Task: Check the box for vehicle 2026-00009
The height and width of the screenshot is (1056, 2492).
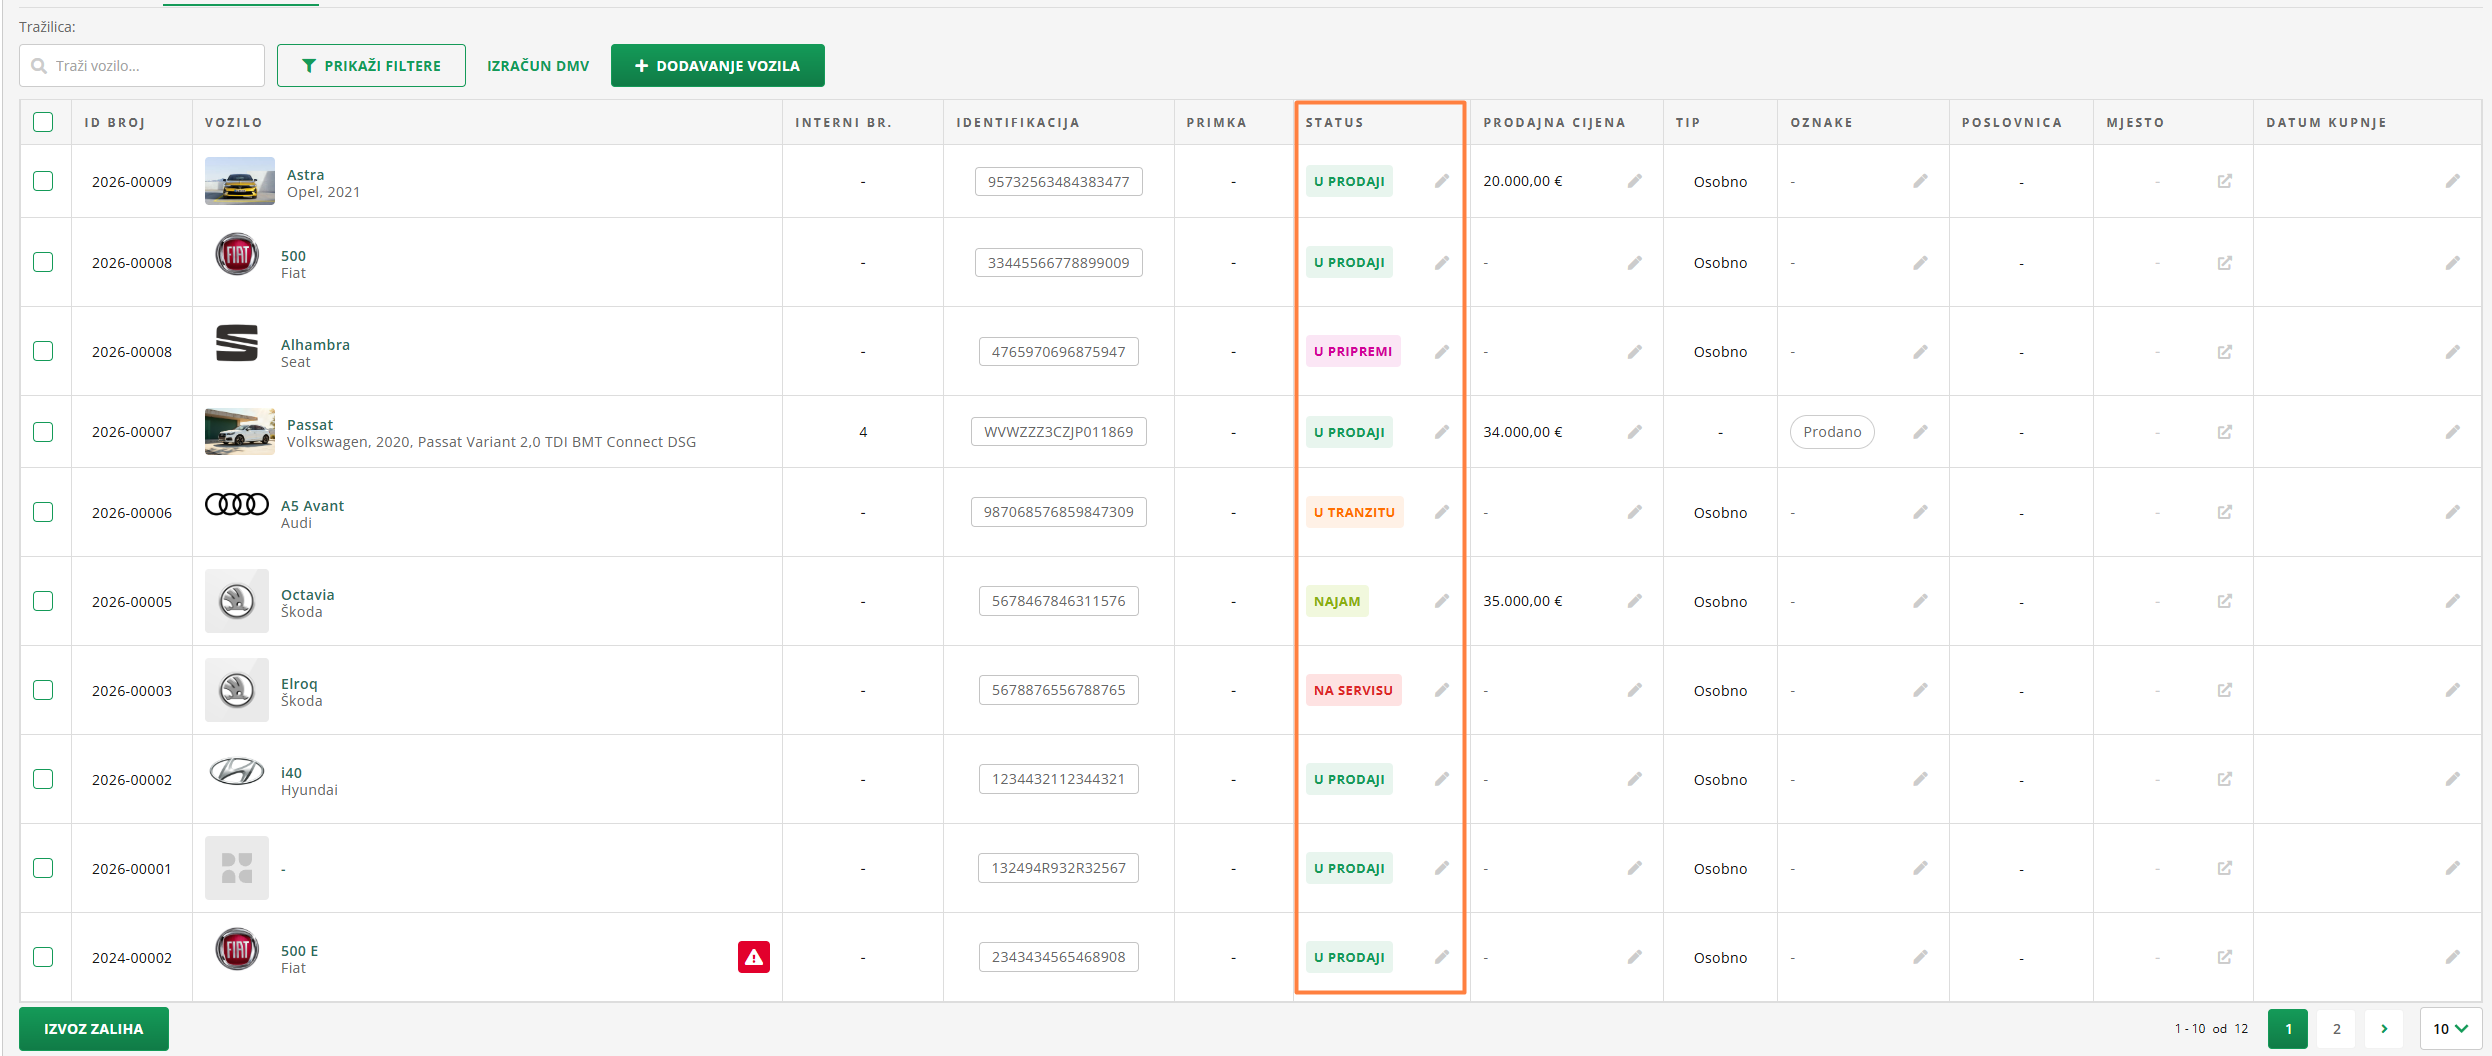Action: pos(43,181)
